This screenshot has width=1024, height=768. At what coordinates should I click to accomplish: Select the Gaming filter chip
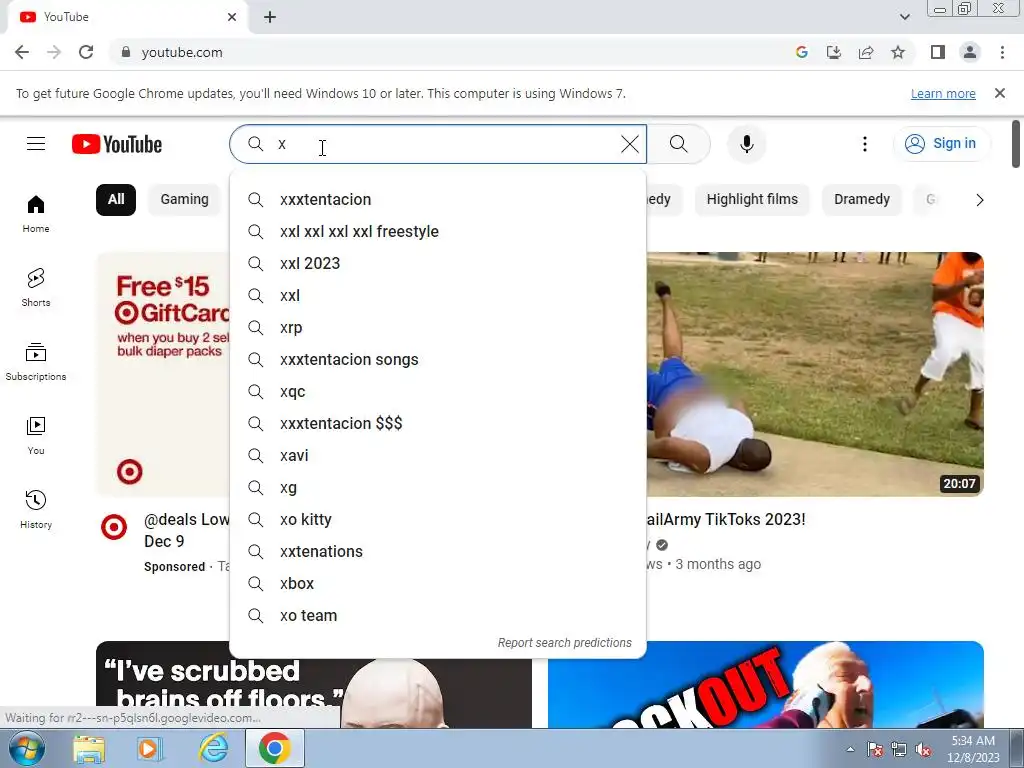click(185, 199)
